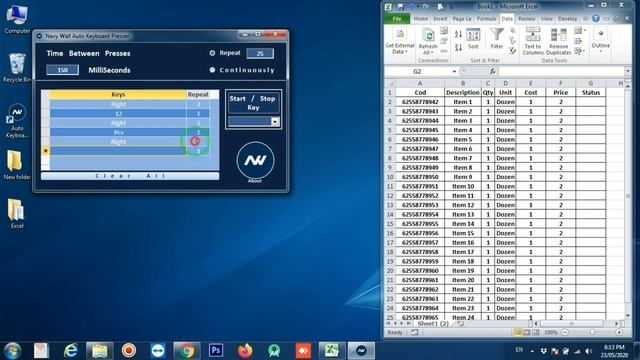Click the Repeat count field showing 25
This screenshot has height=360, width=640.
click(x=260, y=53)
